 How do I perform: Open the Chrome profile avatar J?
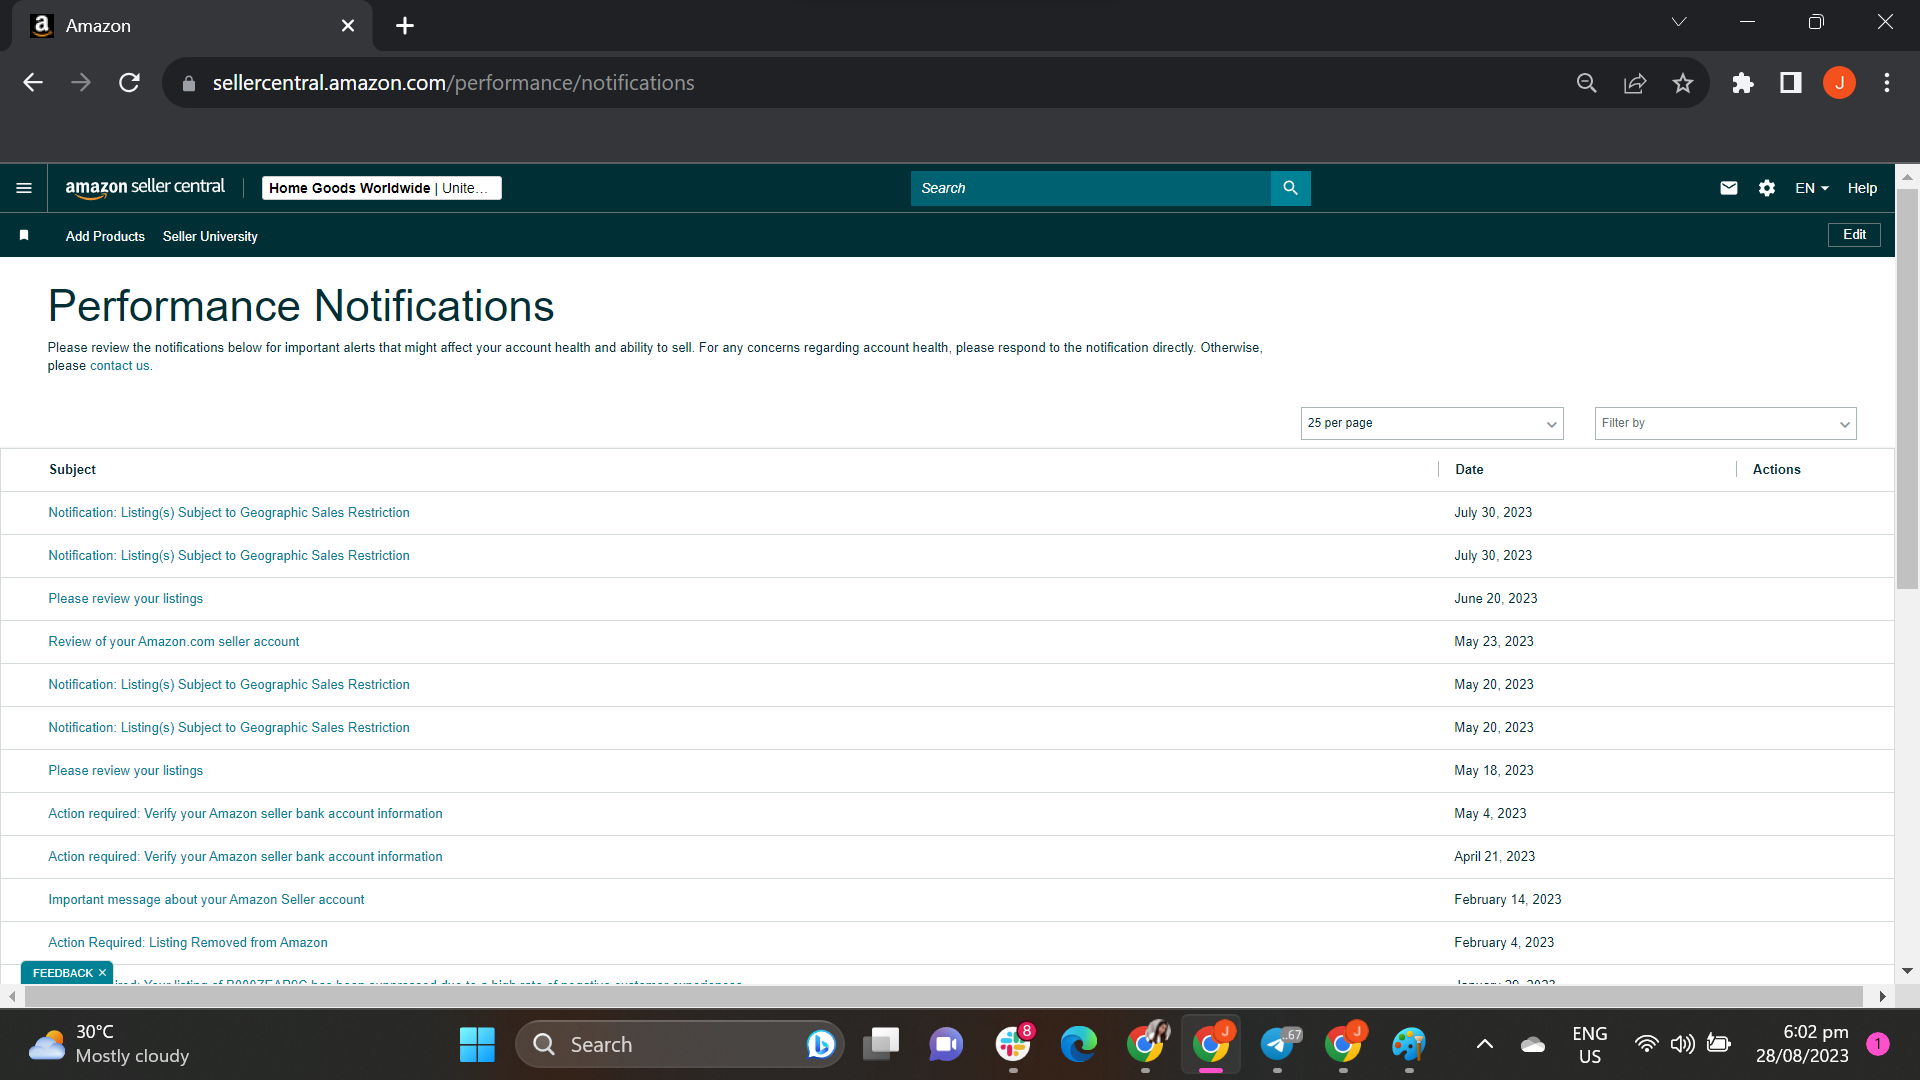coord(1839,83)
